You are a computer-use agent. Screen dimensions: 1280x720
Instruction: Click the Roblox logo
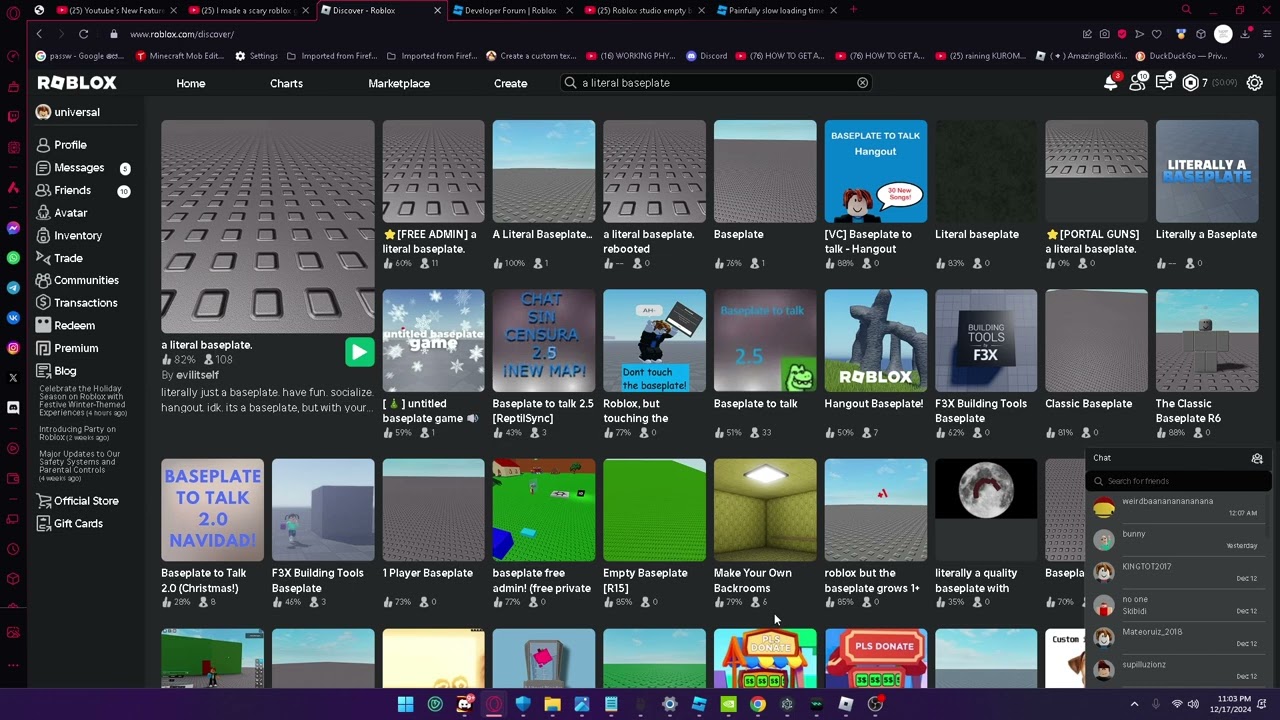point(77,83)
